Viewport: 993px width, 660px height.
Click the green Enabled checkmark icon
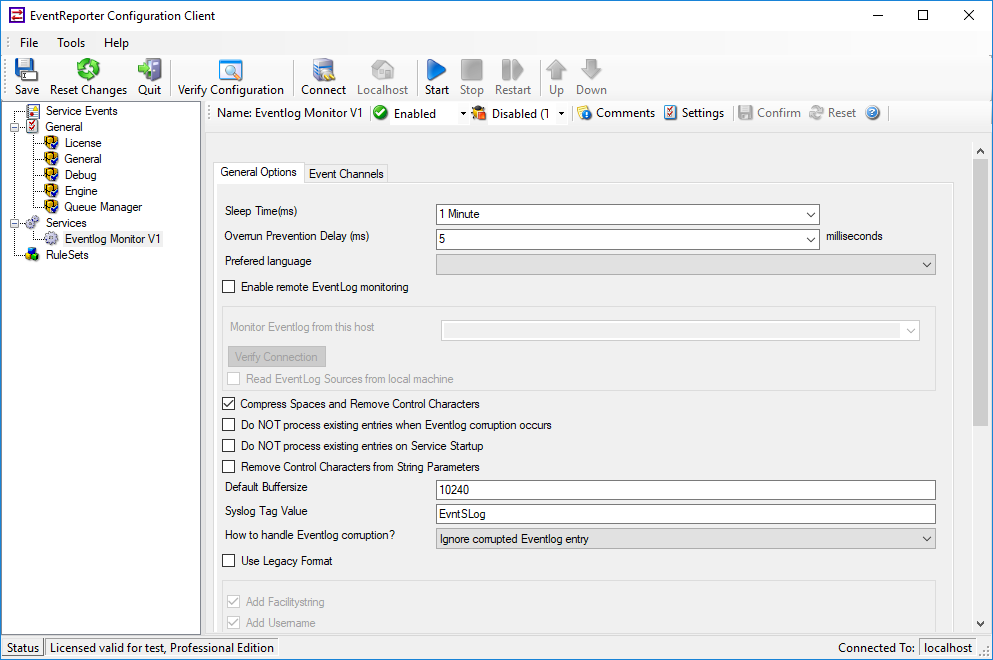pyautogui.click(x=380, y=113)
